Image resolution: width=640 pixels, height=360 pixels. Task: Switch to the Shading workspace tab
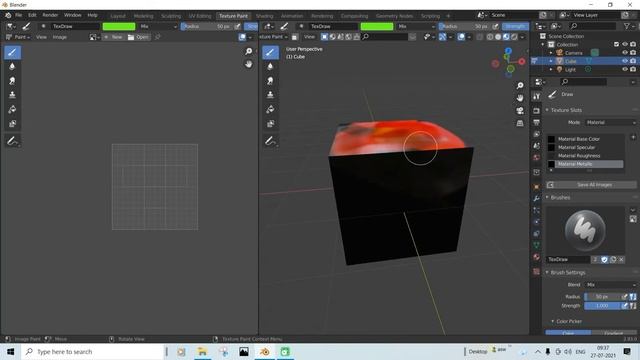264,16
